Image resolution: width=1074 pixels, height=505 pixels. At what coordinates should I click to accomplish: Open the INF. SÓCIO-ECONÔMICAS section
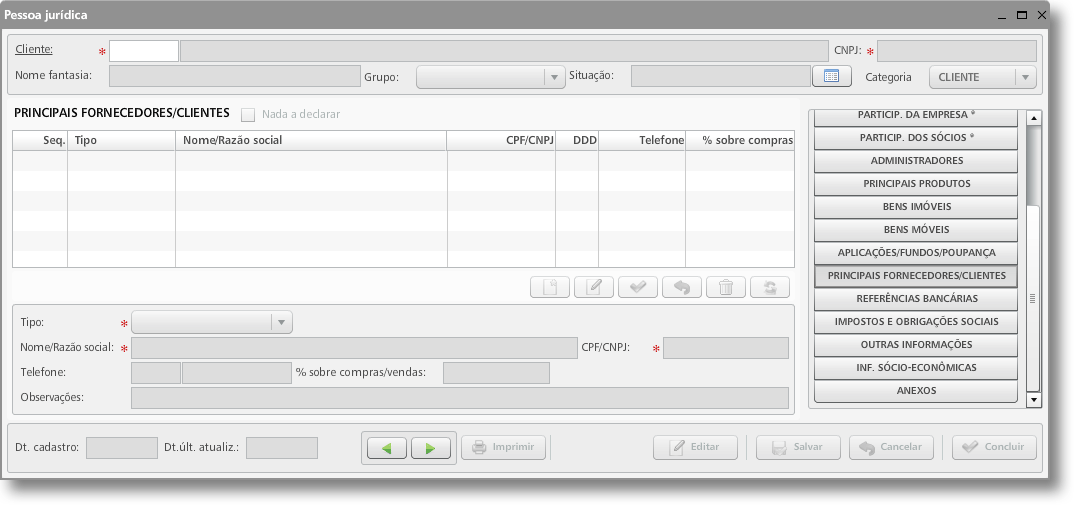tap(916, 367)
